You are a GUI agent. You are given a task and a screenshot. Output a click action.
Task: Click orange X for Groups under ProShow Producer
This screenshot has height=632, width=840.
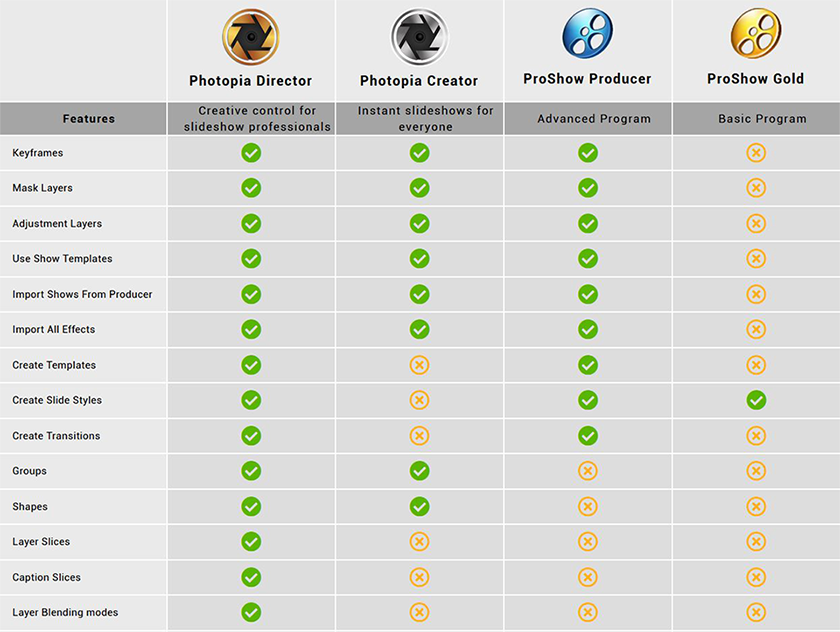pos(588,471)
